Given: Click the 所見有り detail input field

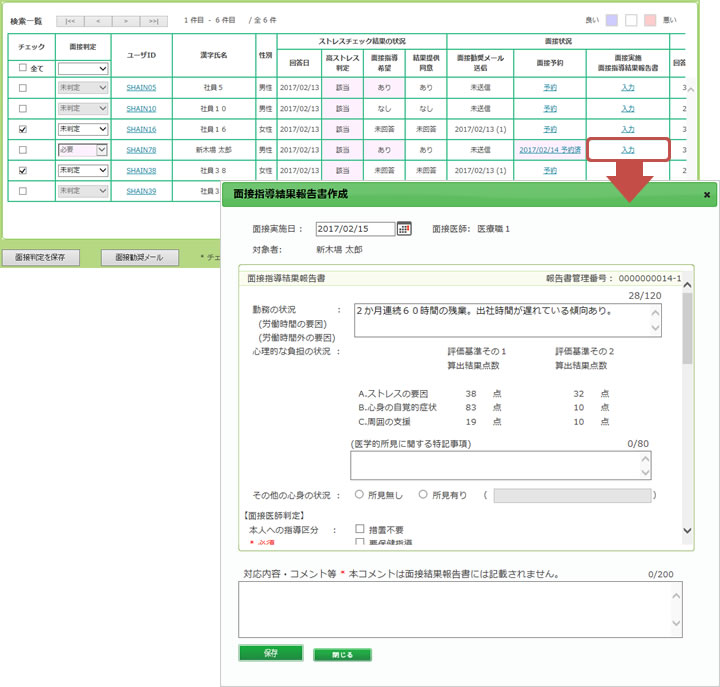Looking at the screenshot, I should coord(572,496).
